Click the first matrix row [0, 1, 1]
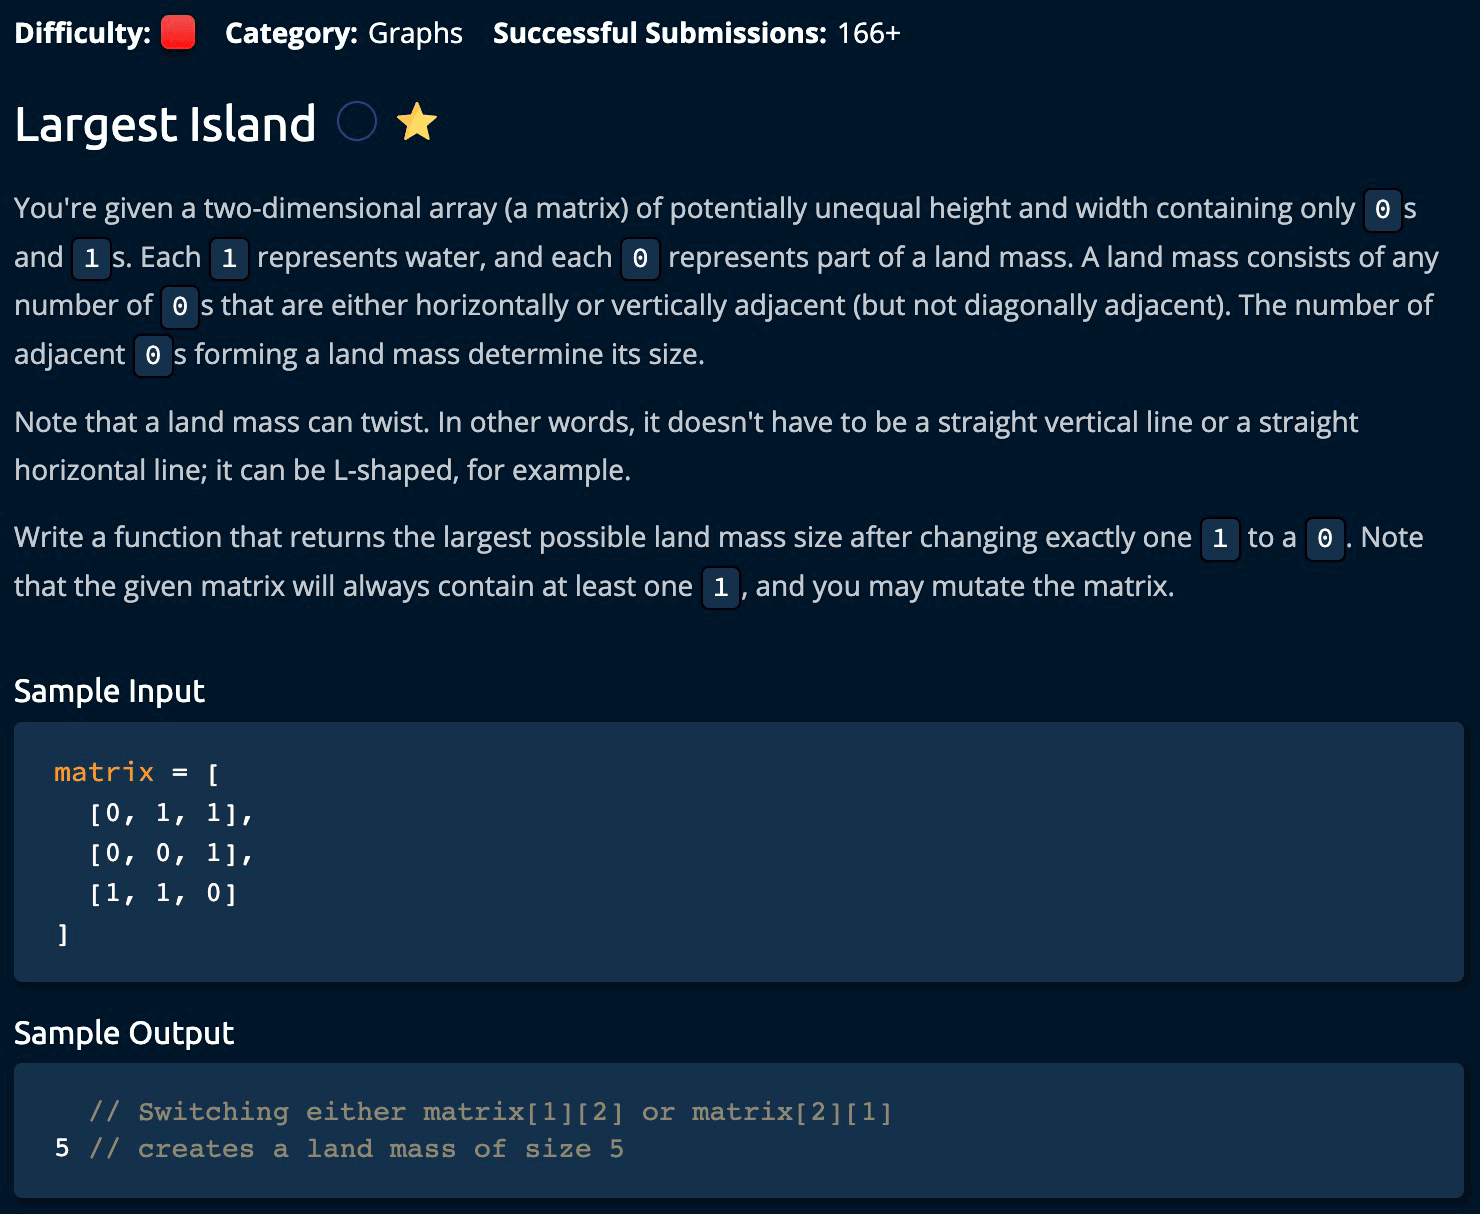The height and width of the screenshot is (1214, 1480). (x=170, y=813)
